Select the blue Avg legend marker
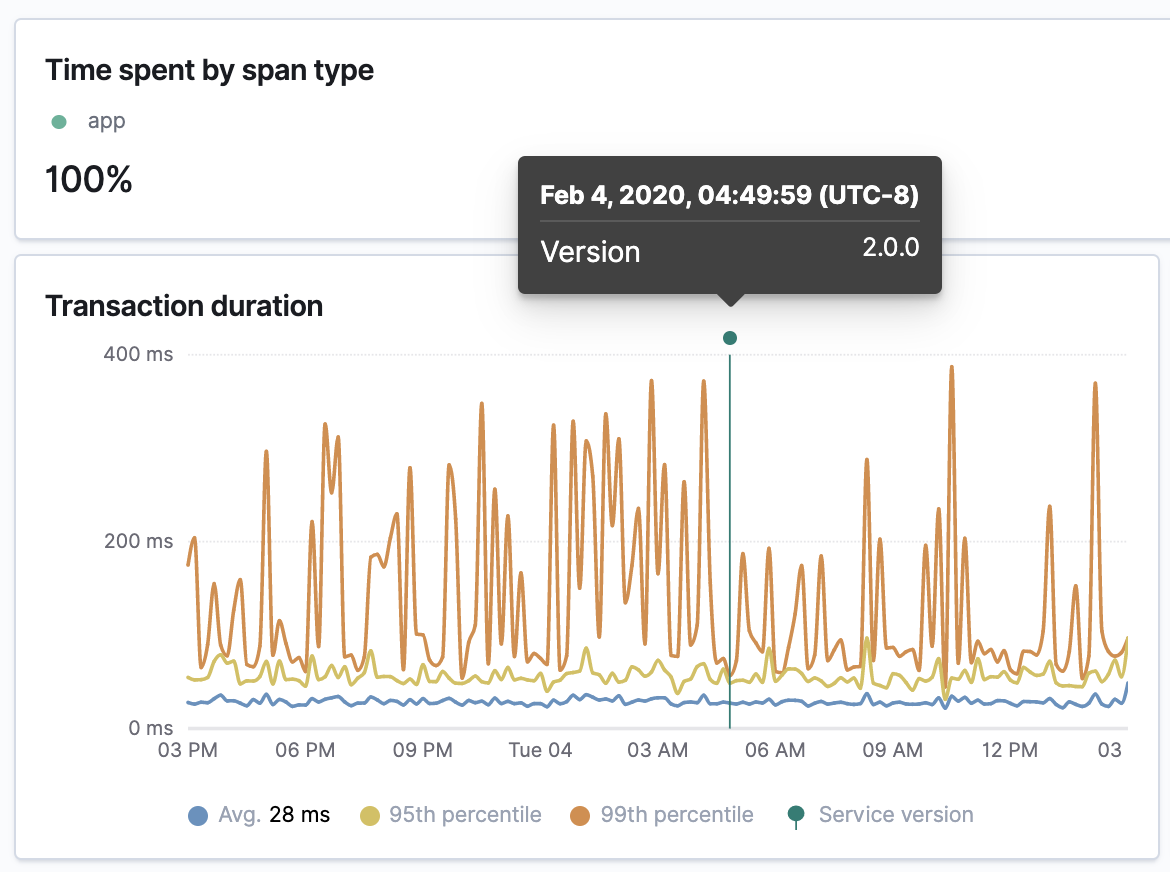This screenshot has width=1170, height=872. point(198,815)
